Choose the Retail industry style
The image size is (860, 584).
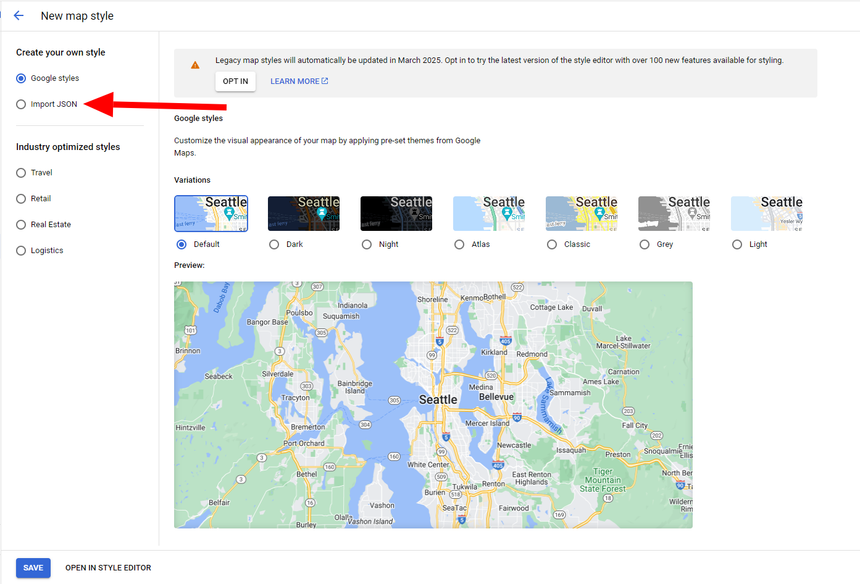point(21,199)
